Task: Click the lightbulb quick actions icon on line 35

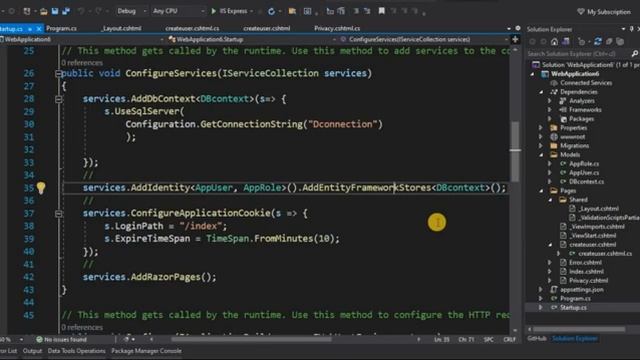Action: tap(41, 188)
